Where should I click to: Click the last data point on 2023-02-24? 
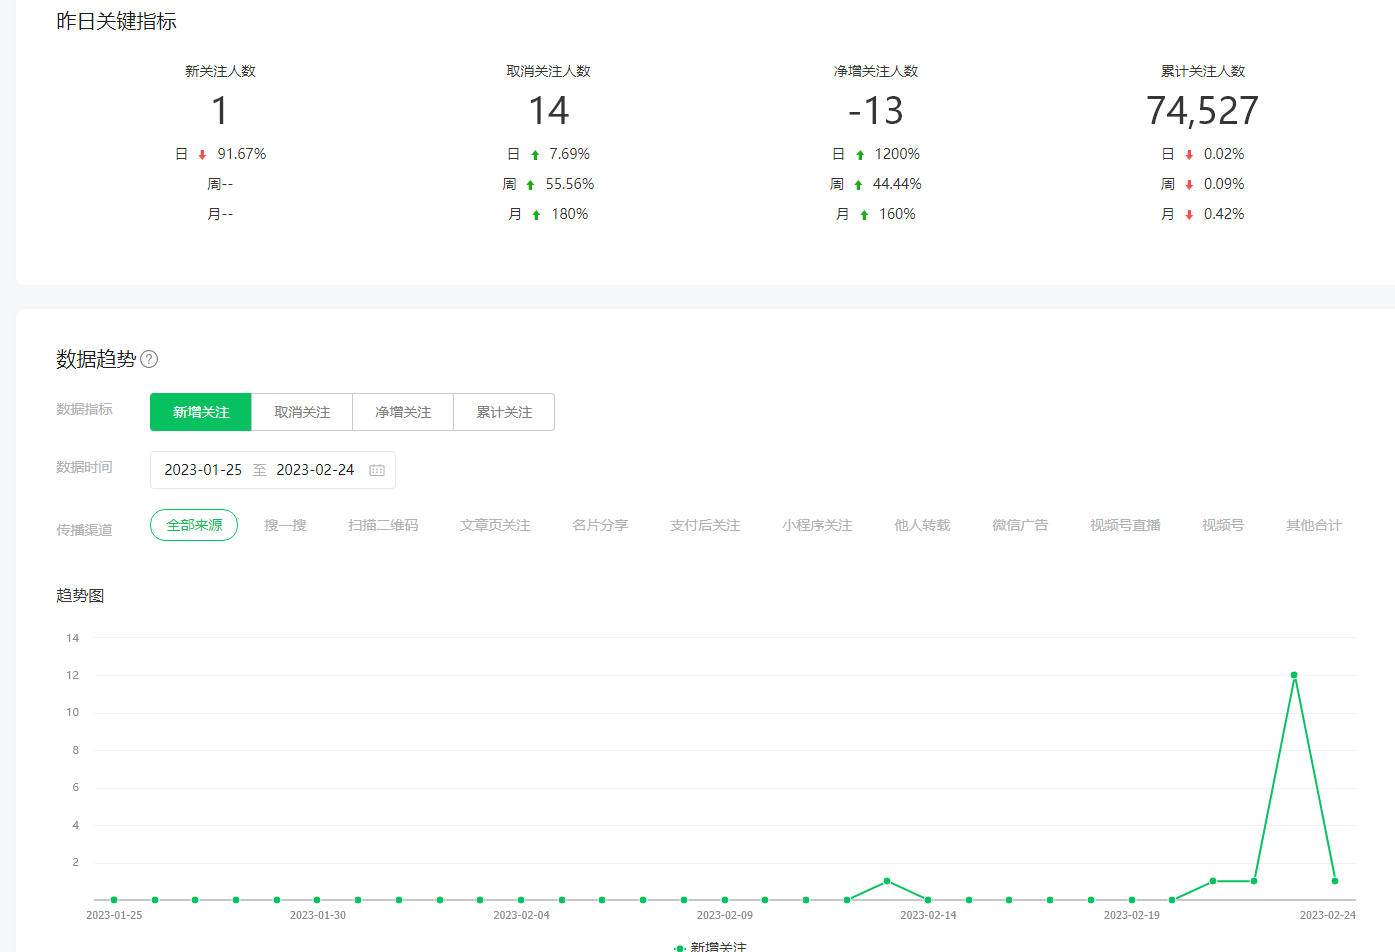1335,881
